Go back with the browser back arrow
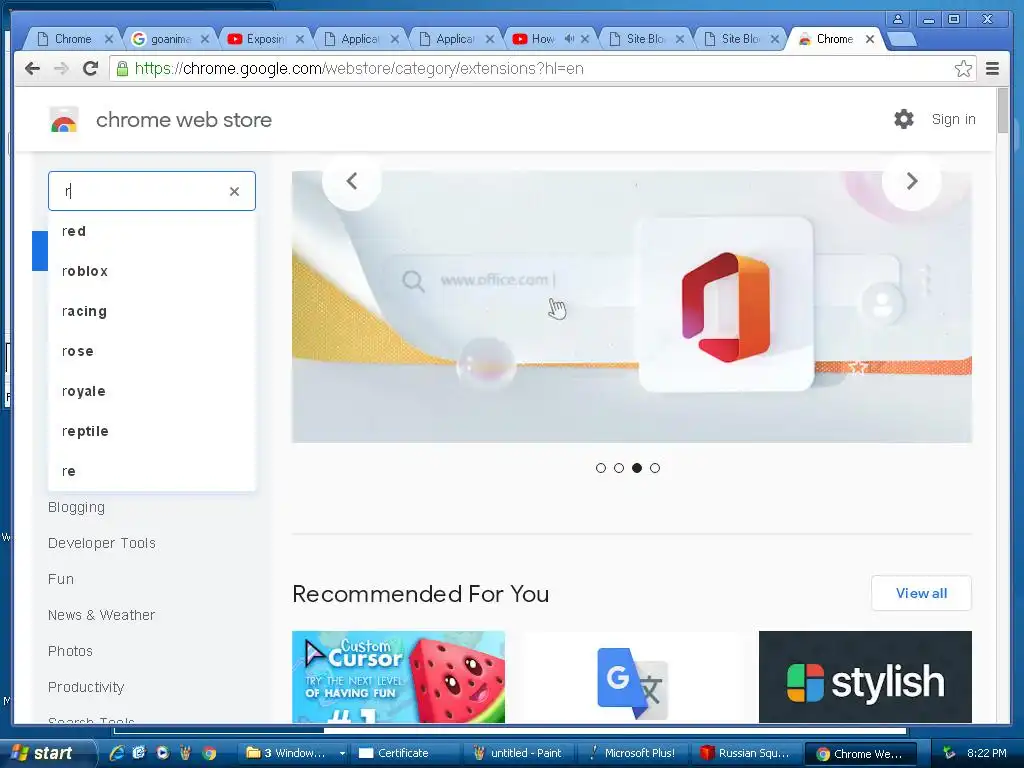This screenshot has width=1024, height=768. (32, 69)
